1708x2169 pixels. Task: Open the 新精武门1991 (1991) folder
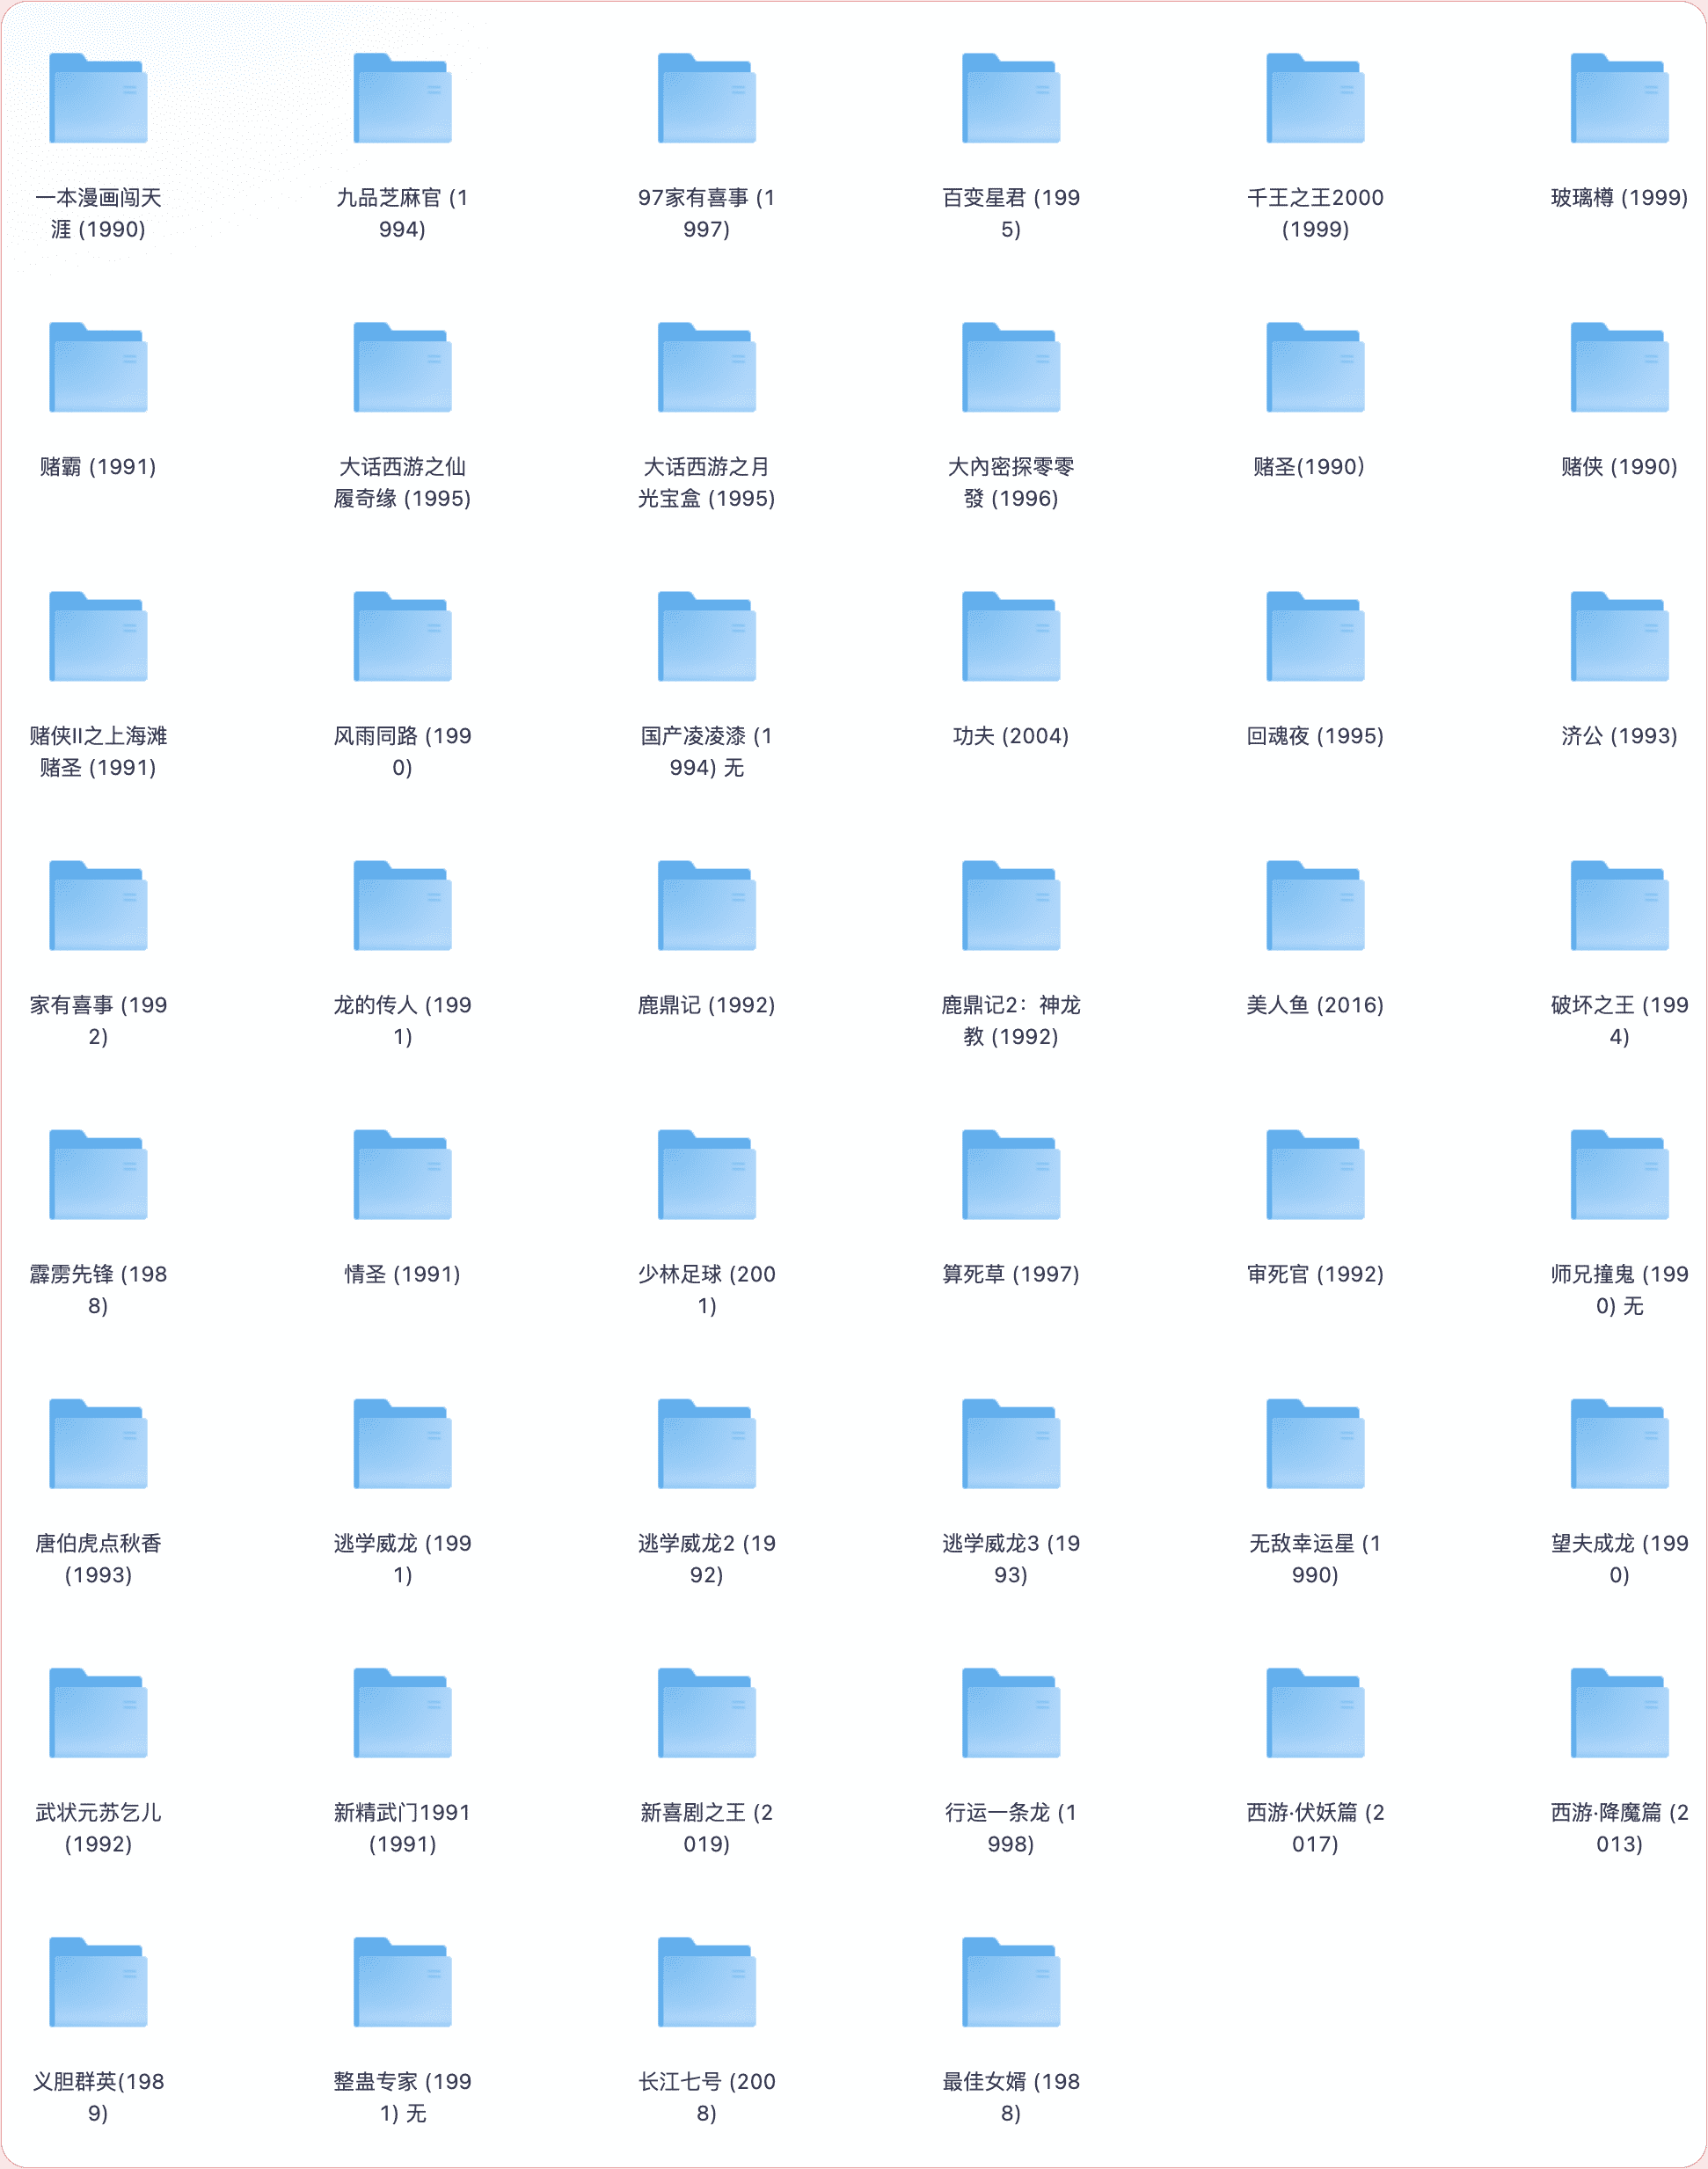click(402, 1712)
